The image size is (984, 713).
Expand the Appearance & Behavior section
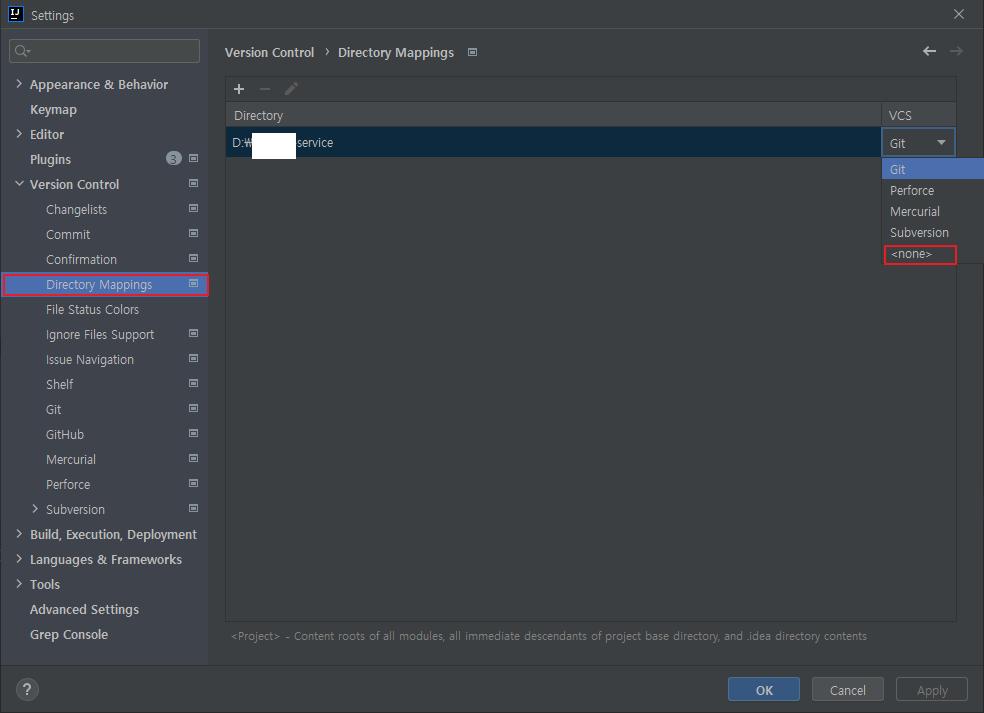(x=18, y=84)
